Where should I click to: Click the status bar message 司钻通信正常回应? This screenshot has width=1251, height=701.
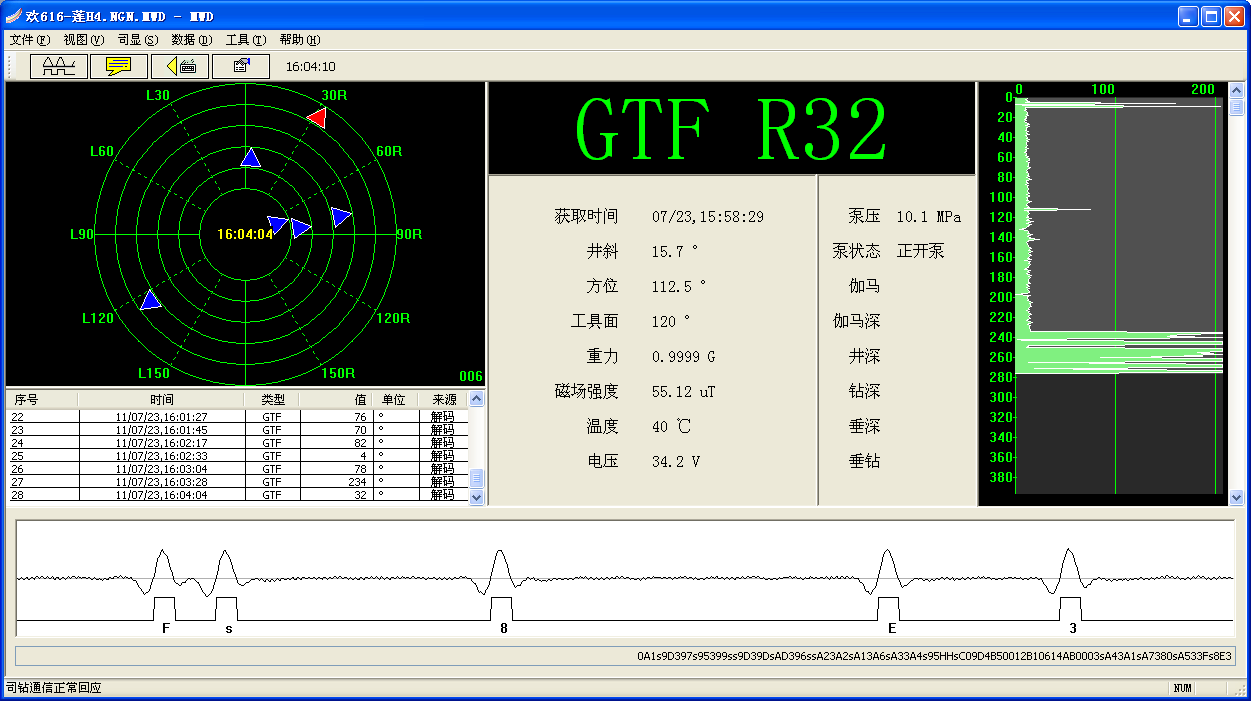[55, 688]
